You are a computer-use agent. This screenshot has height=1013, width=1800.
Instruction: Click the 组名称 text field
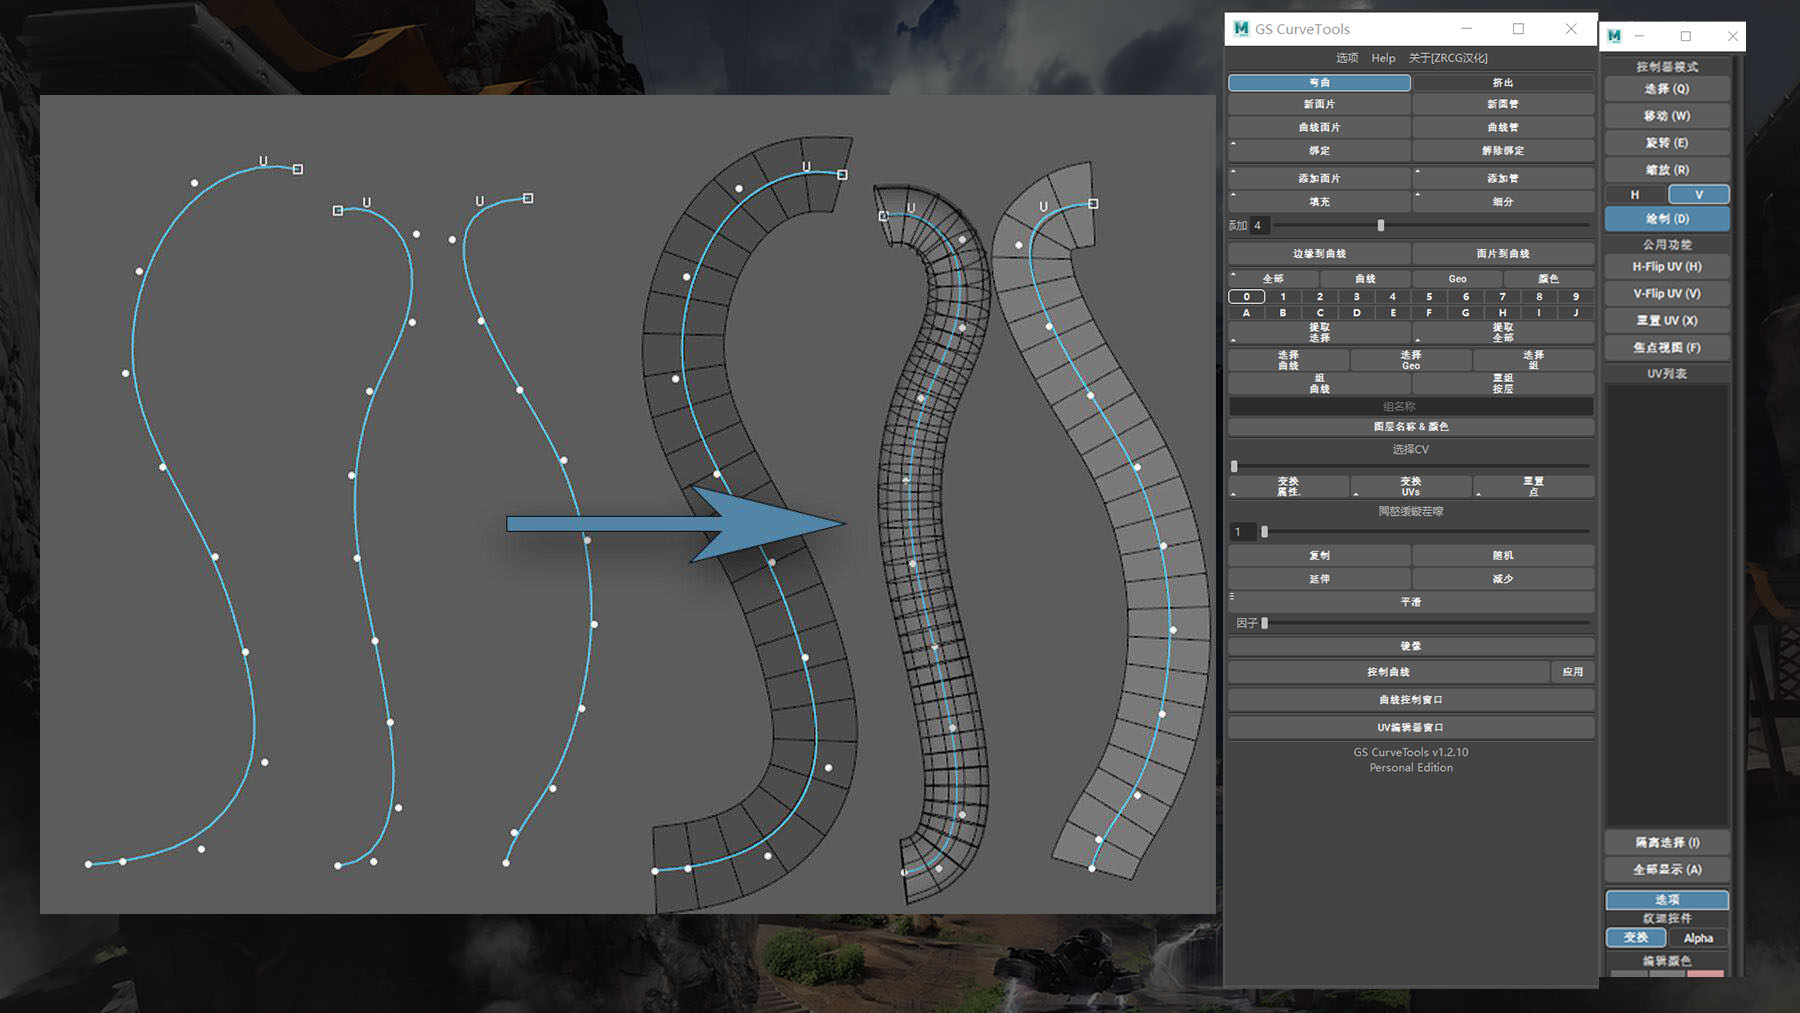(x=1411, y=407)
